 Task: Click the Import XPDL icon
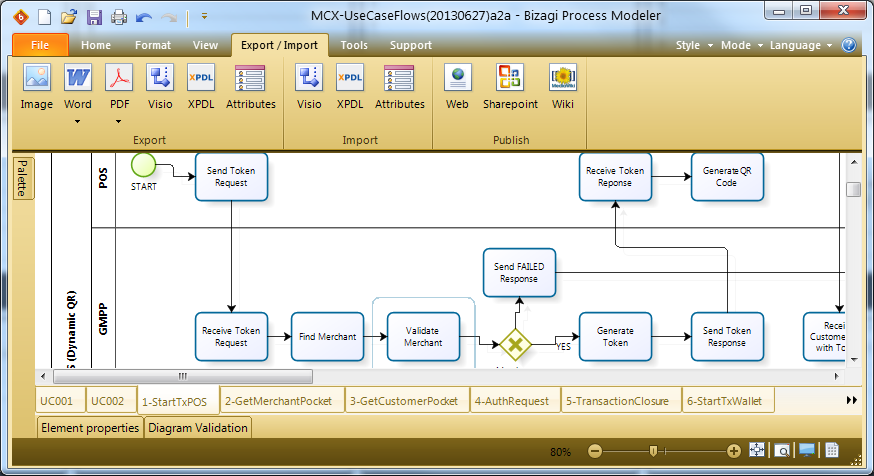click(x=350, y=79)
